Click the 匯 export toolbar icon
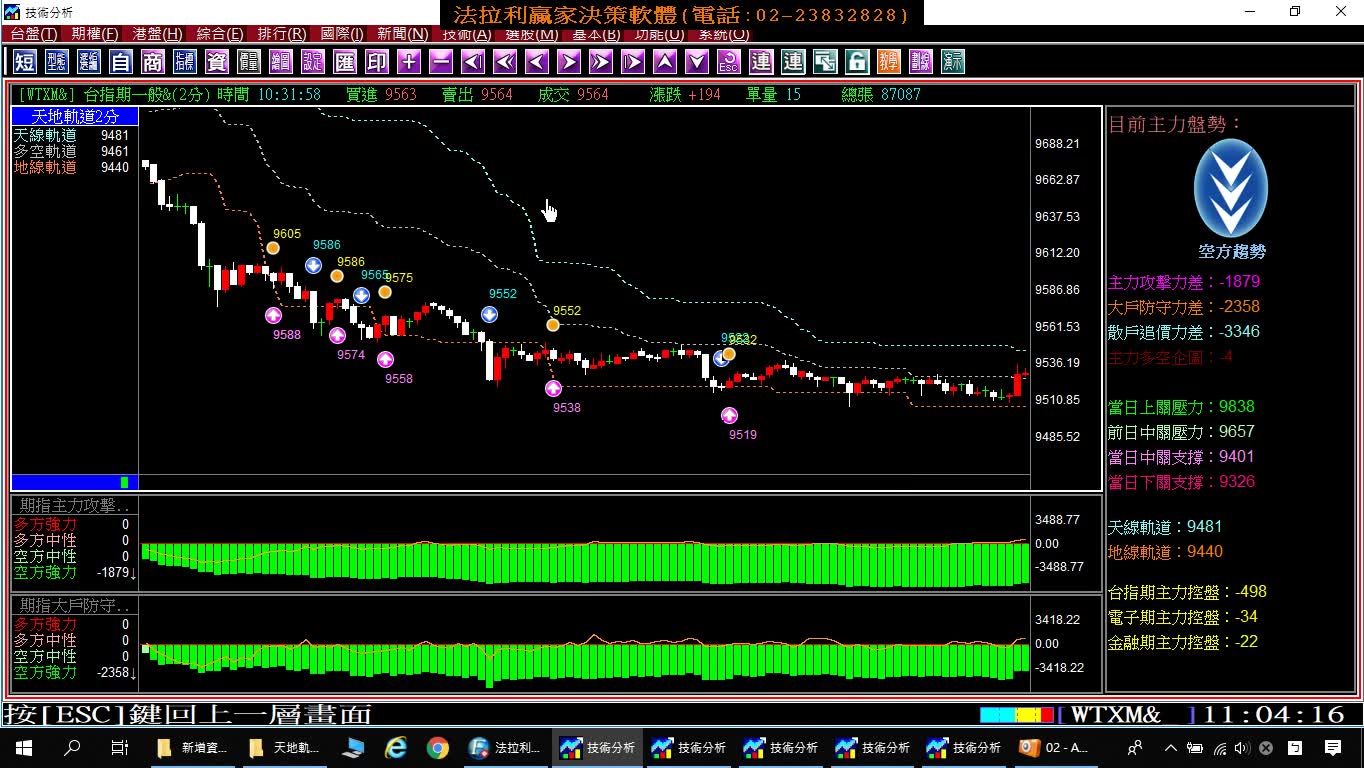The height and width of the screenshot is (768, 1364). click(345, 62)
